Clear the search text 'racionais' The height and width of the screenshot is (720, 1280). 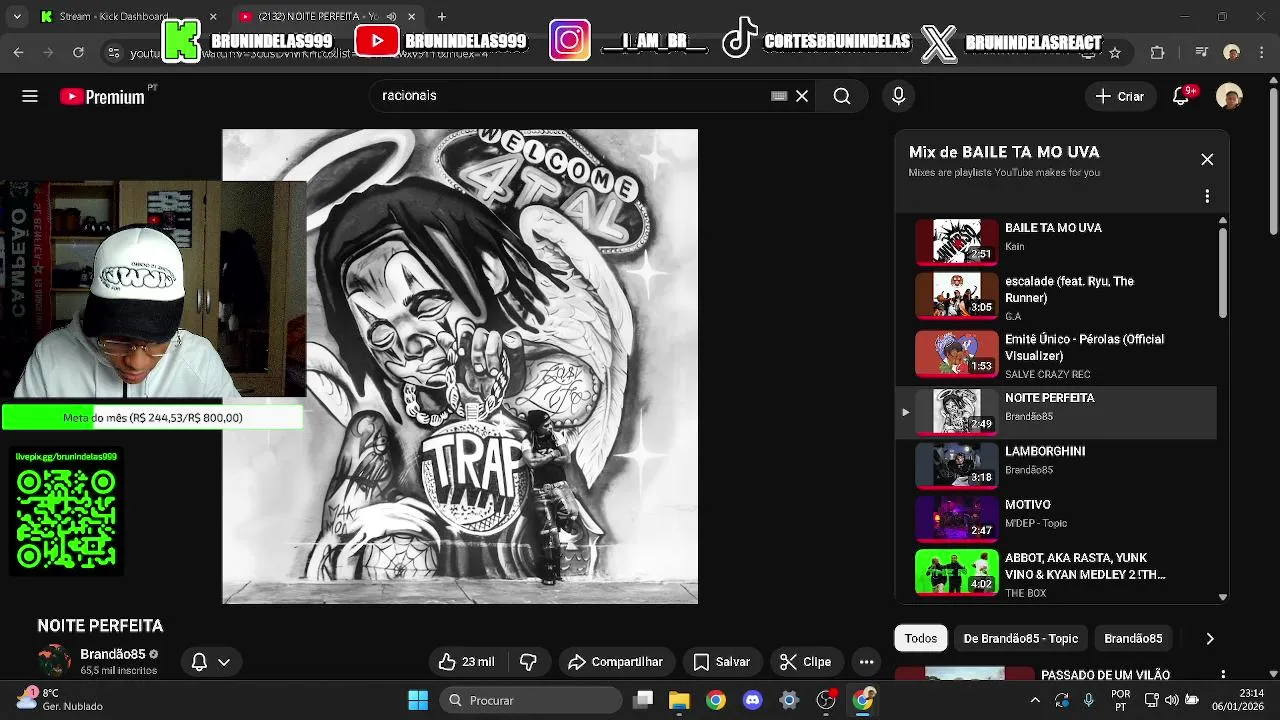pos(802,96)
